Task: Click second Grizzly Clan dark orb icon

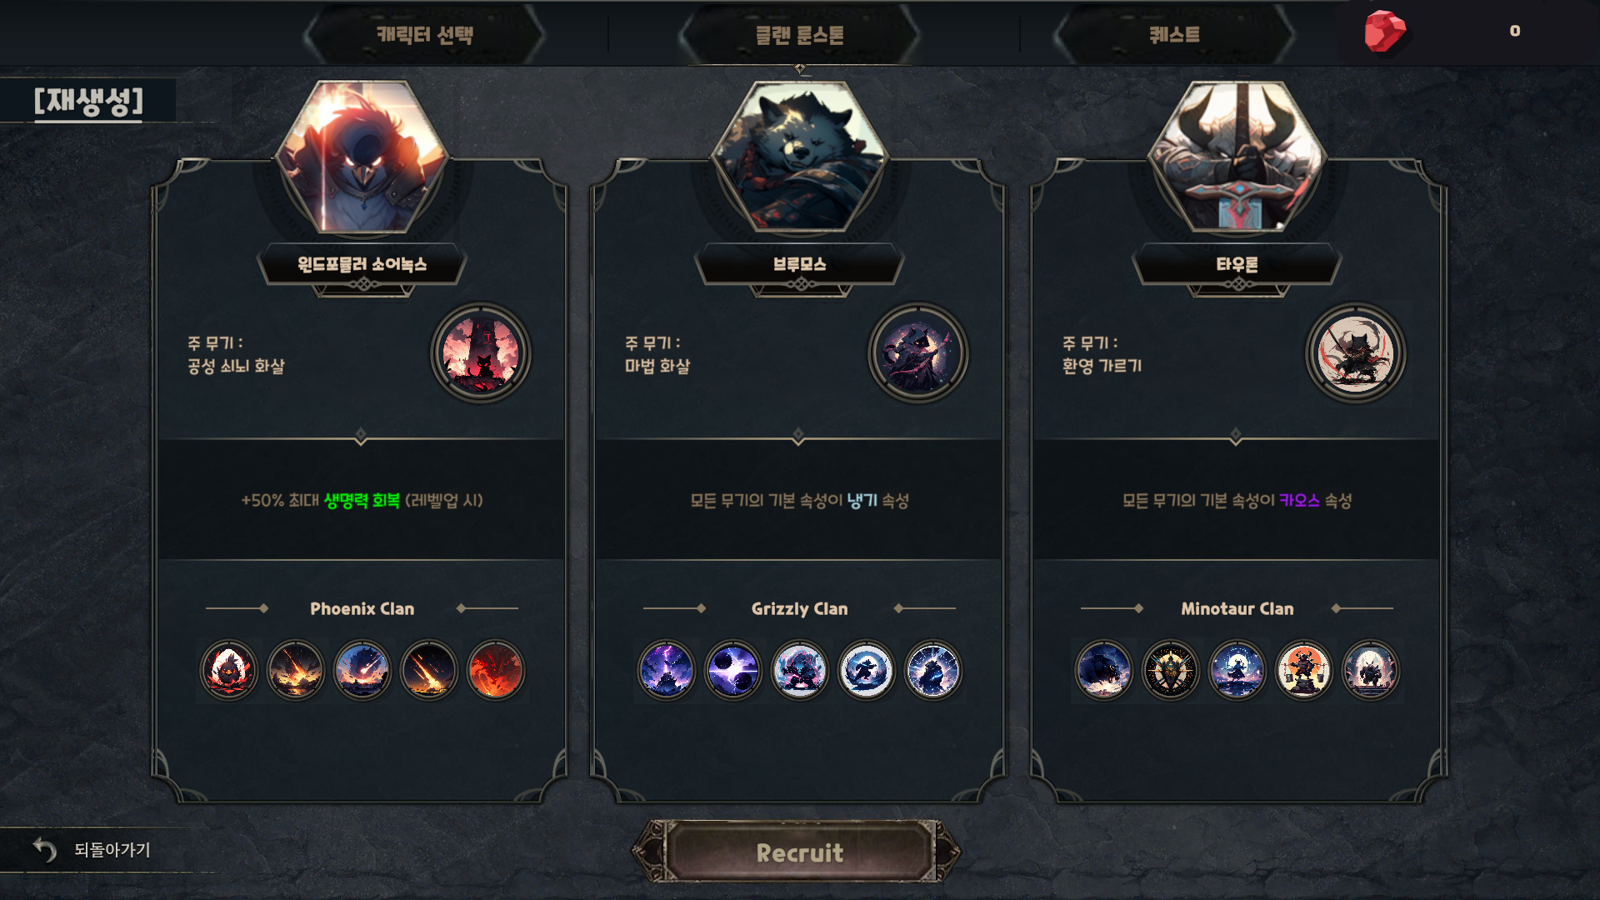Action: [x=733, y=669]
